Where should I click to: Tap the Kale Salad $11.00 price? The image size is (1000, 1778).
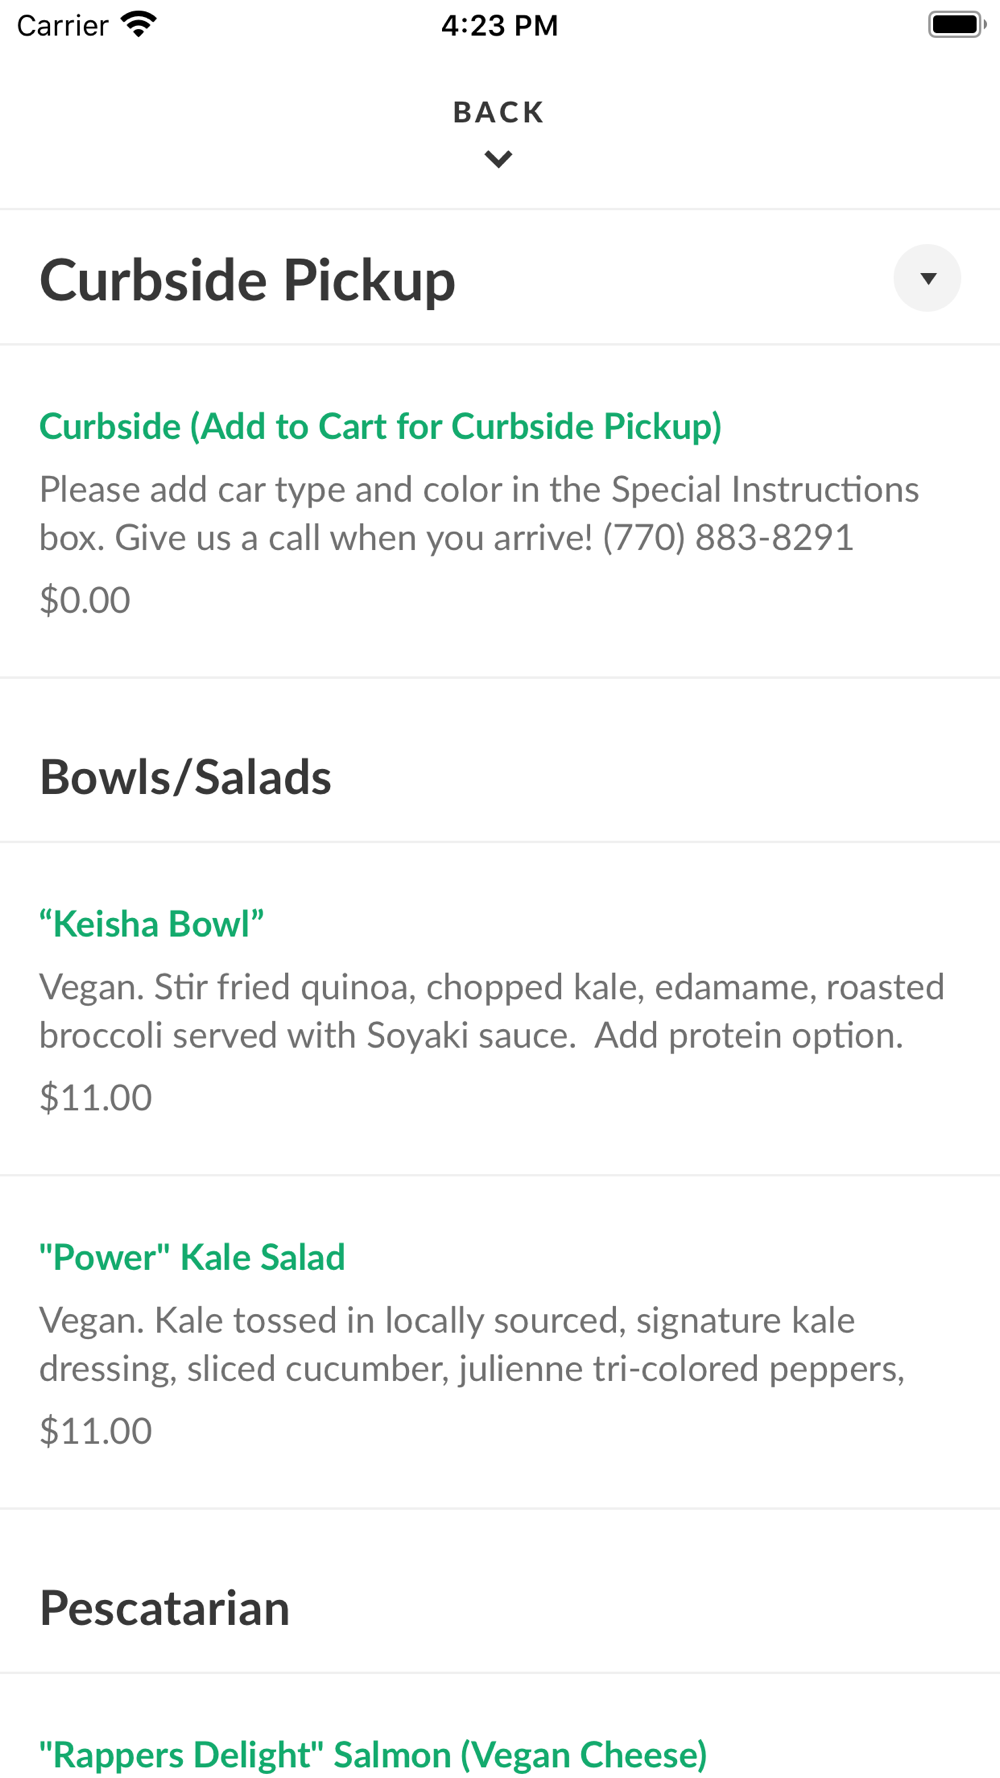pyautogui.click(x=96, y=1431)
